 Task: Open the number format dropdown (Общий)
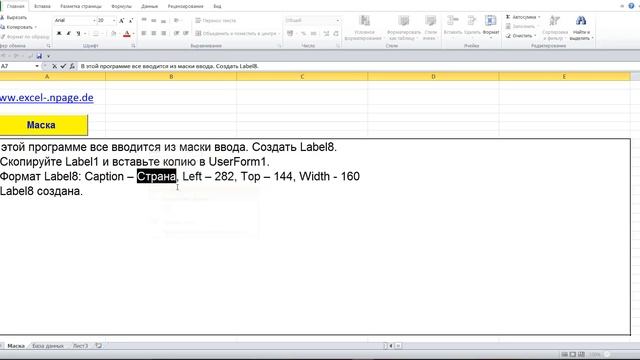pos(338,20)
